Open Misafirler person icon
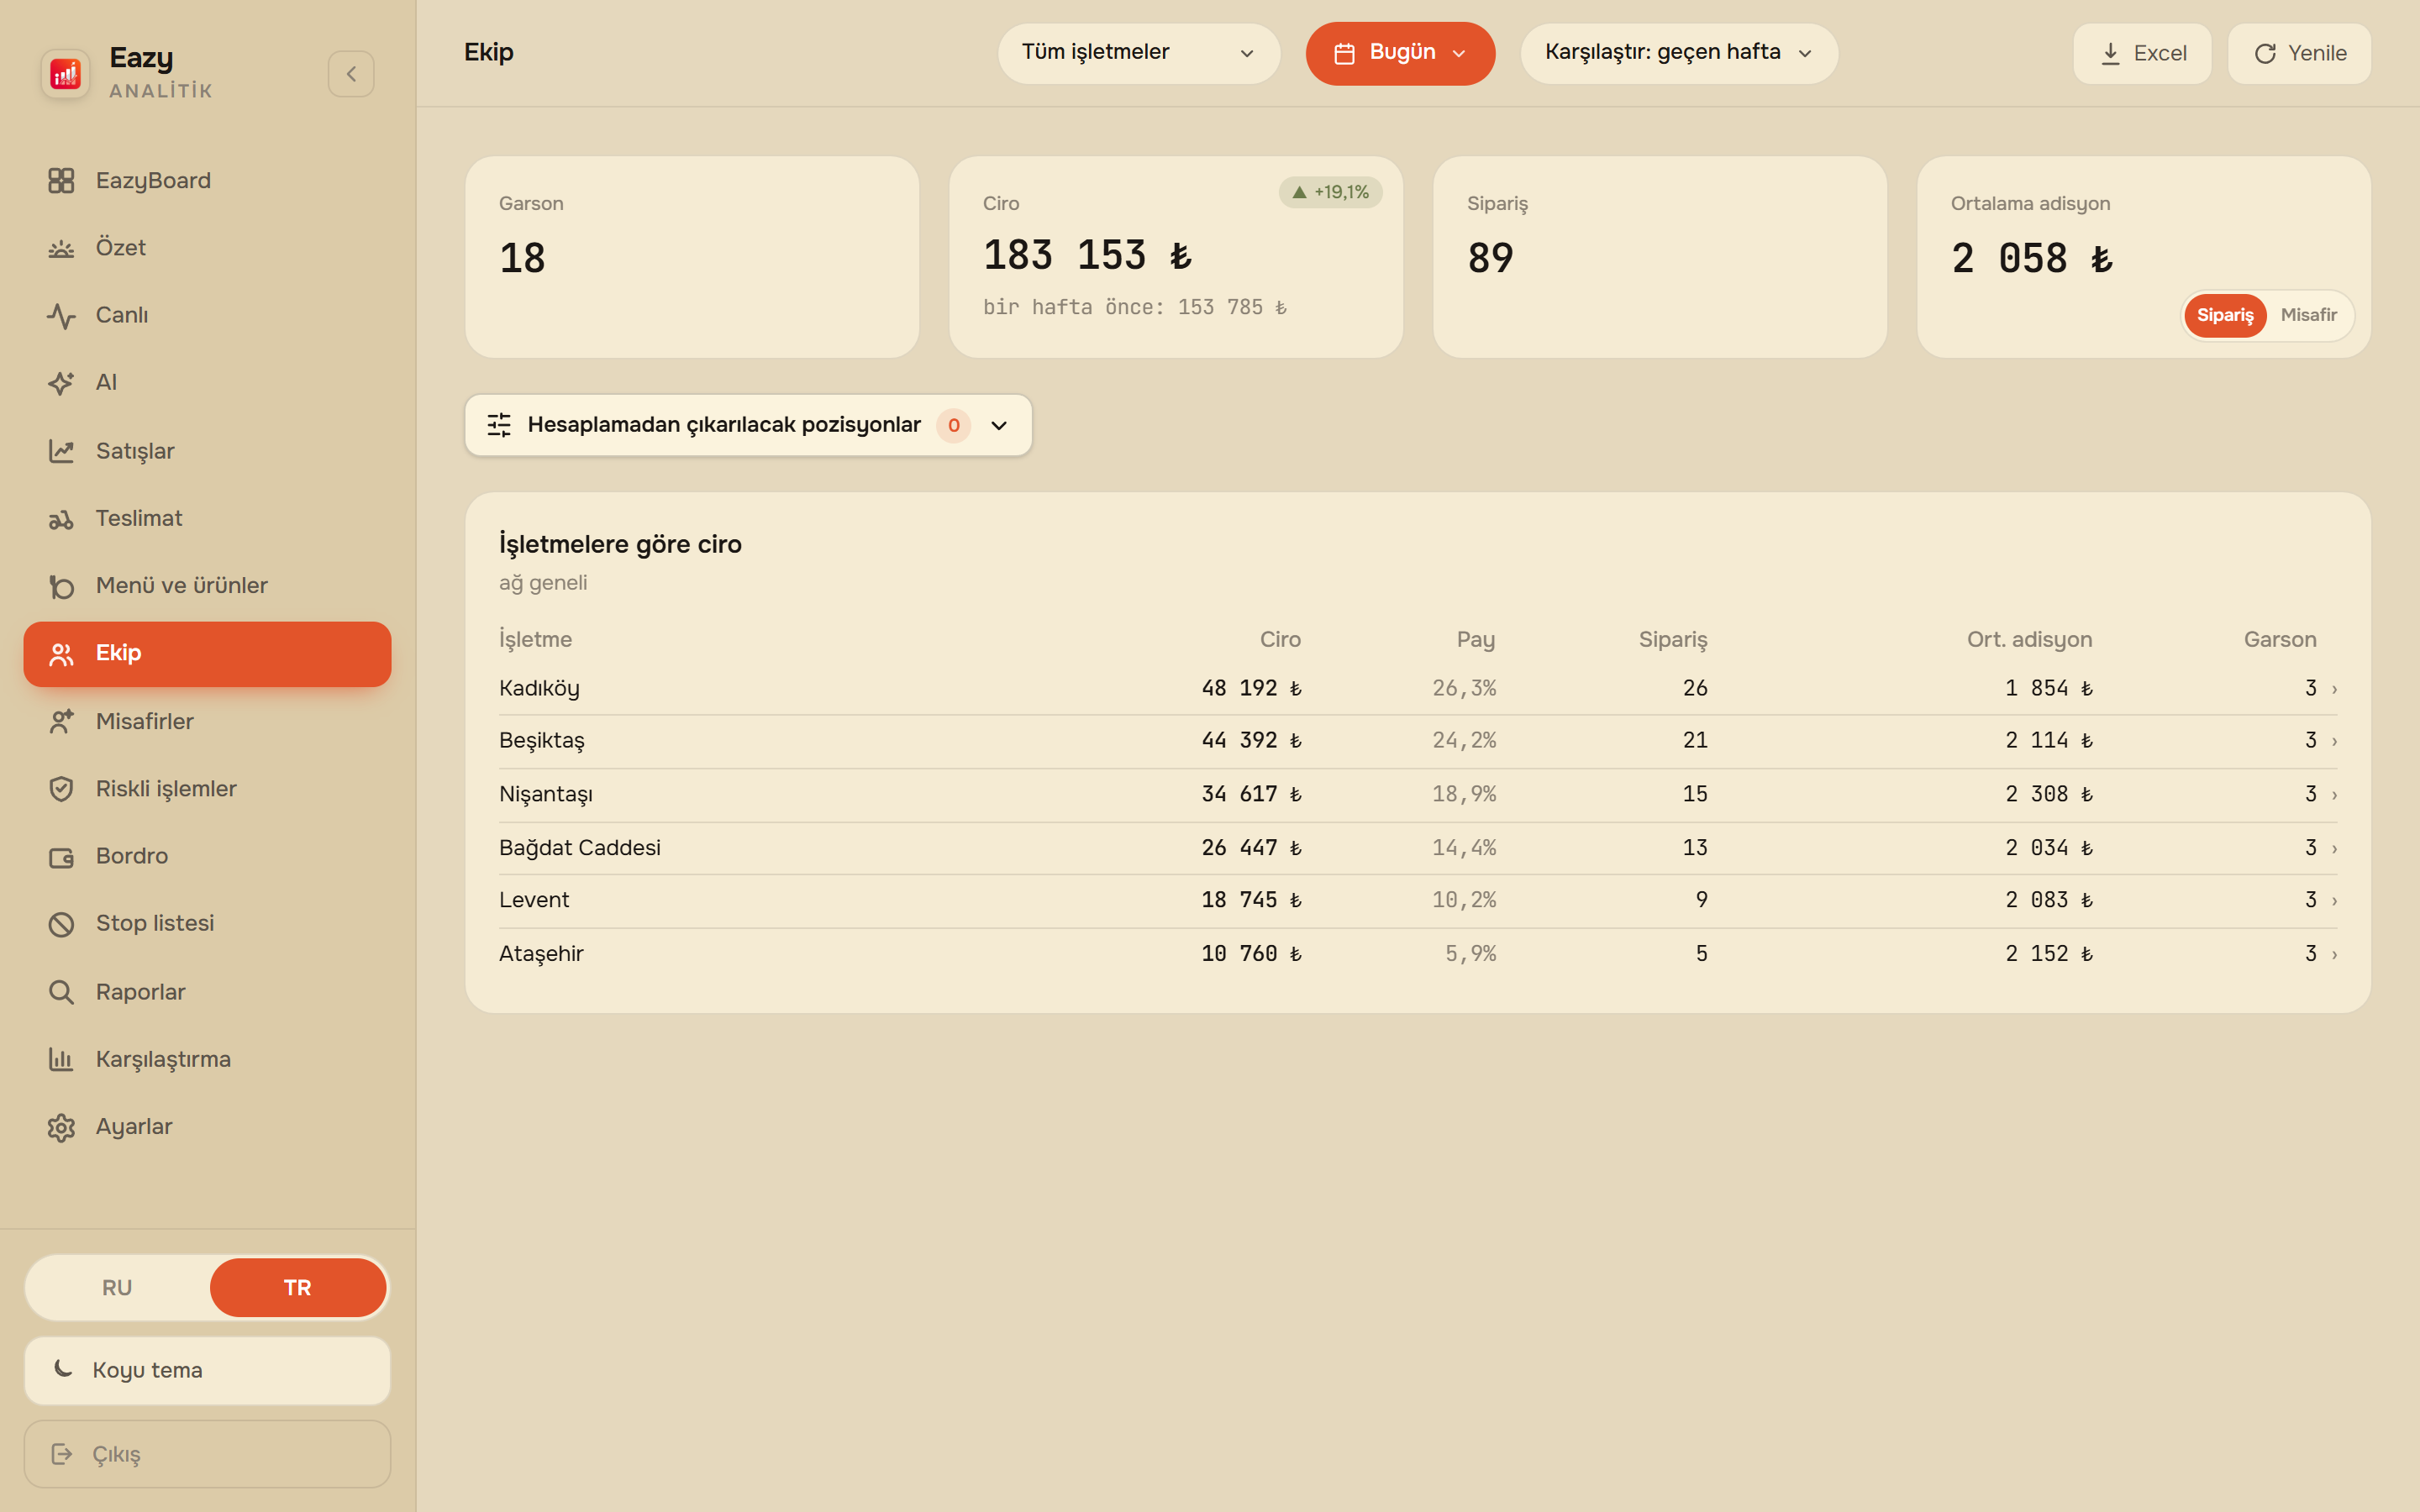Screen dimensions: 2420x1512 61,721
